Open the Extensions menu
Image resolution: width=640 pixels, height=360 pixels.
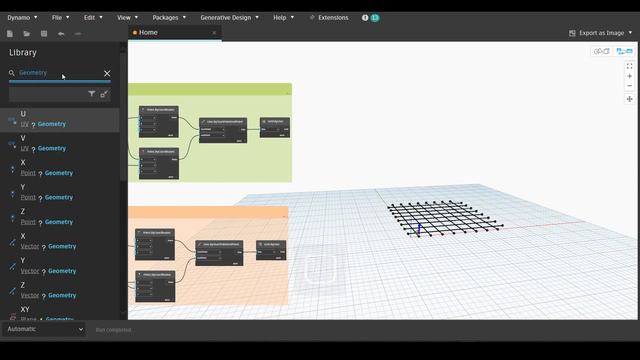click(x=329, y=18)
